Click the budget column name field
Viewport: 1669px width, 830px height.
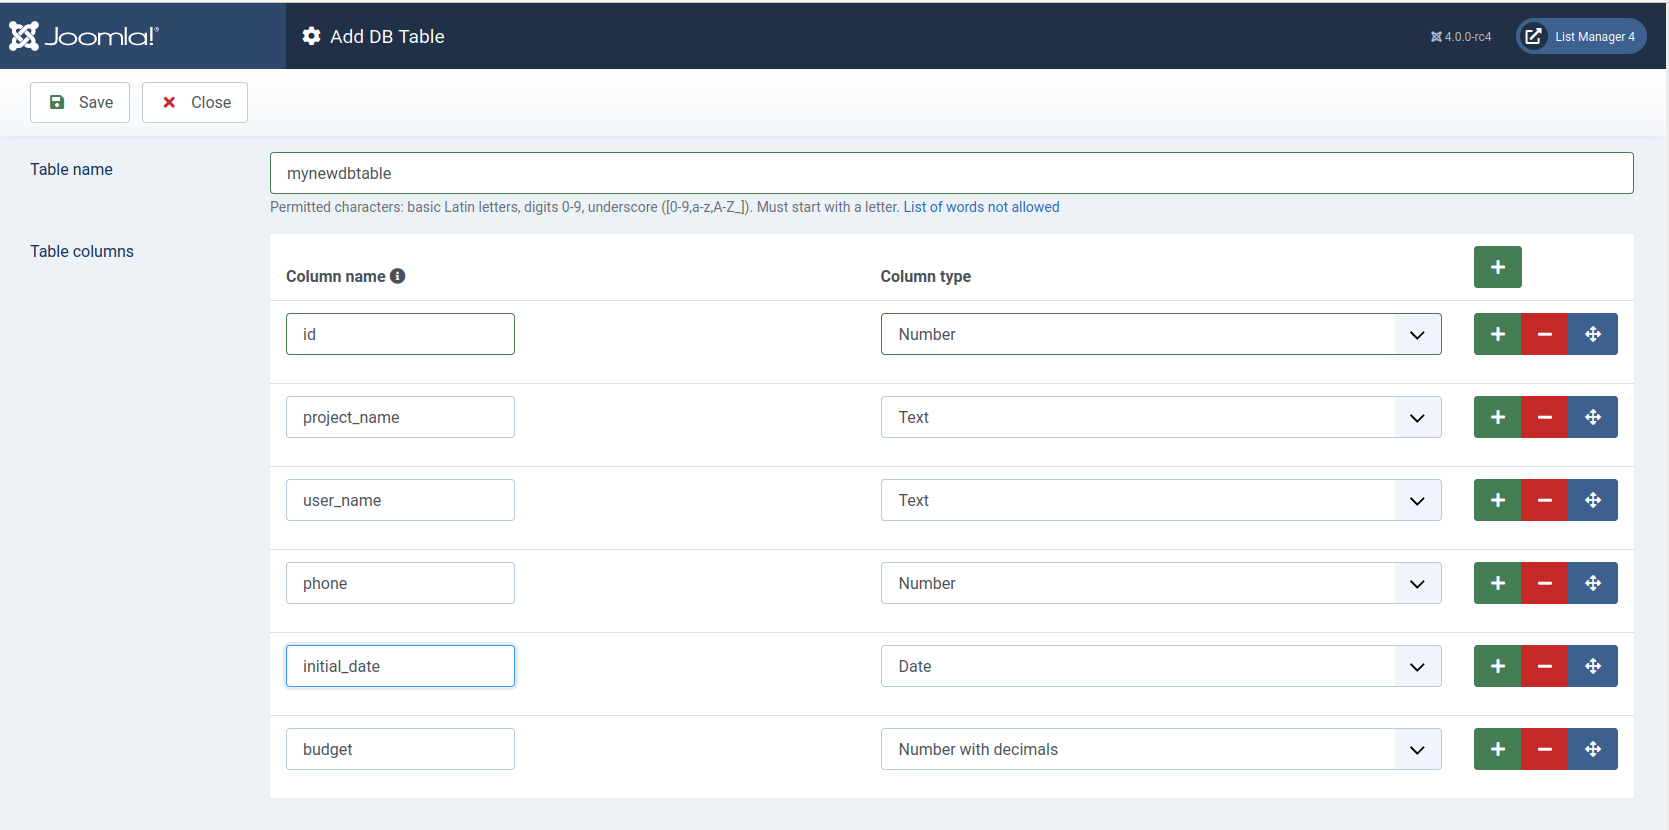(x=400, y=749)
